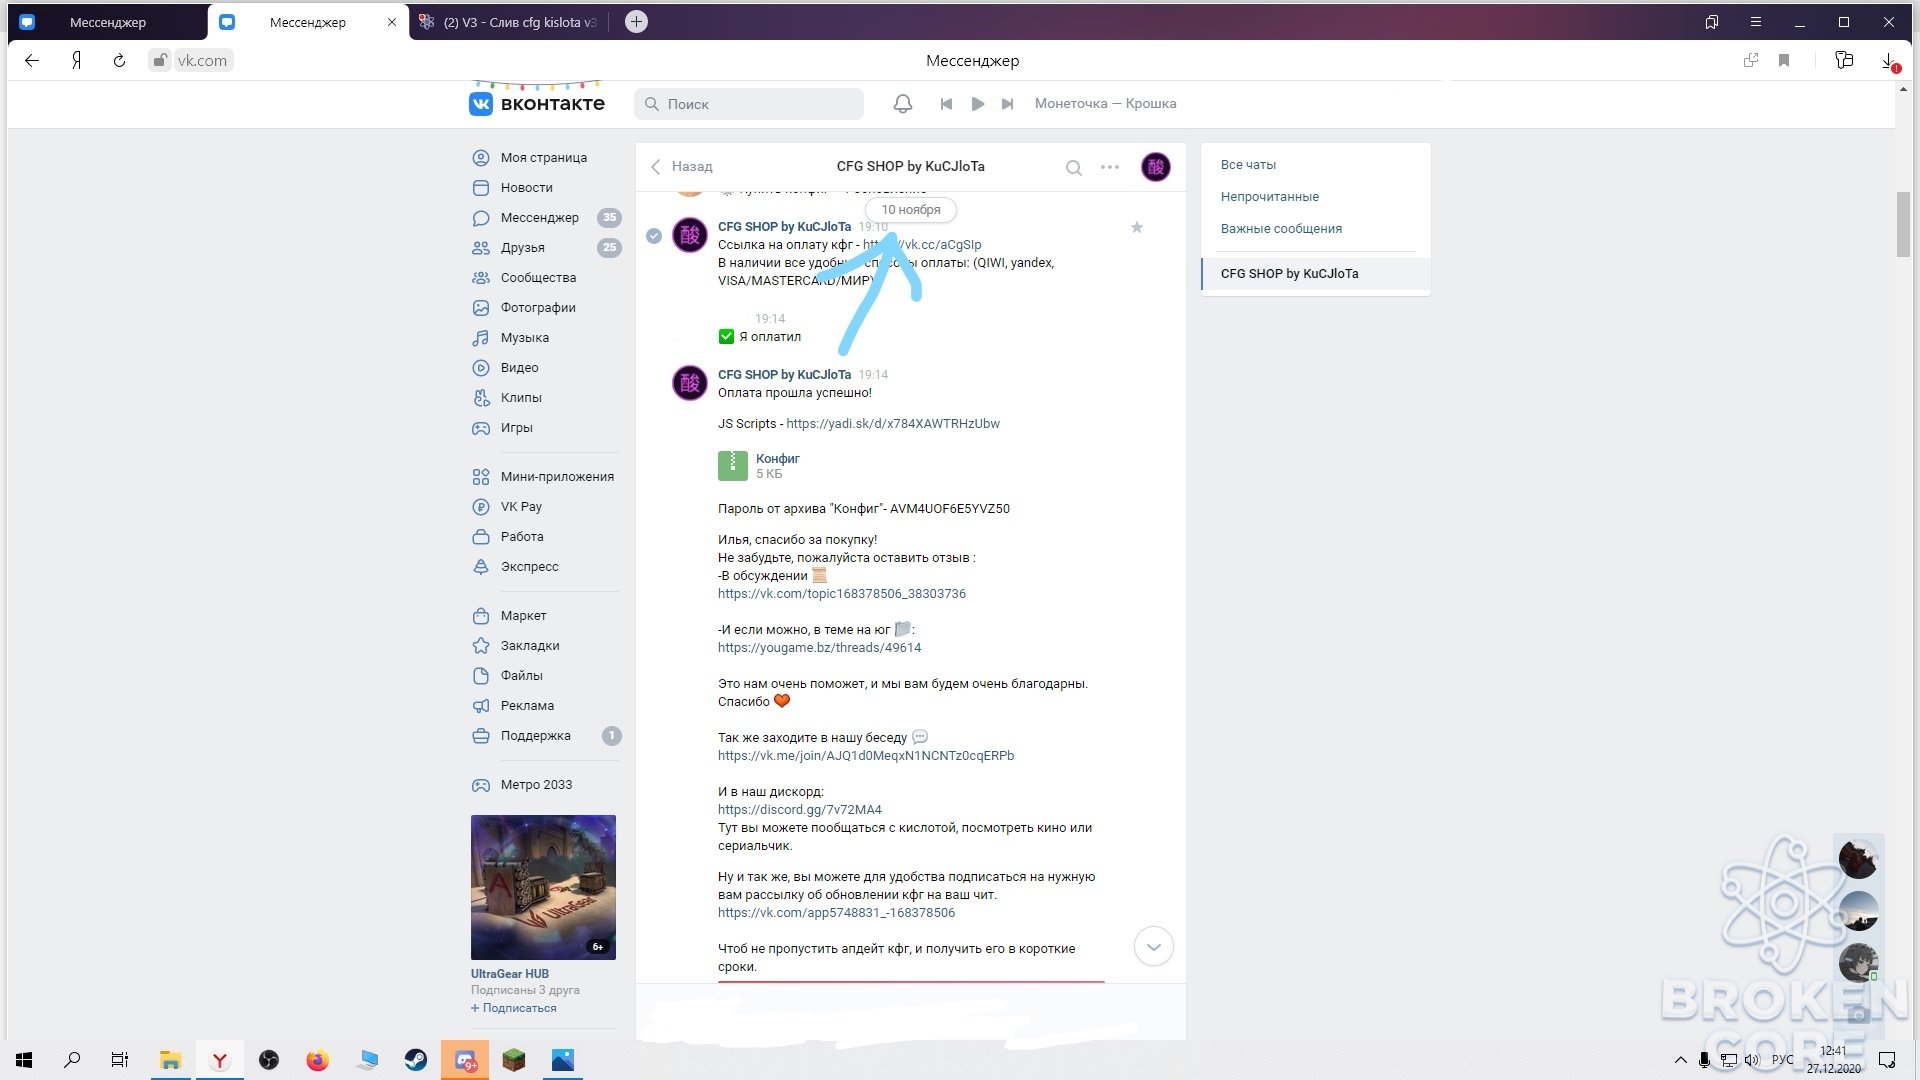This screenshot has width=1920, height=1080.
Task: Open chat actions three-dot menu
Action: pyautogui.click(x=1110, y=167)
